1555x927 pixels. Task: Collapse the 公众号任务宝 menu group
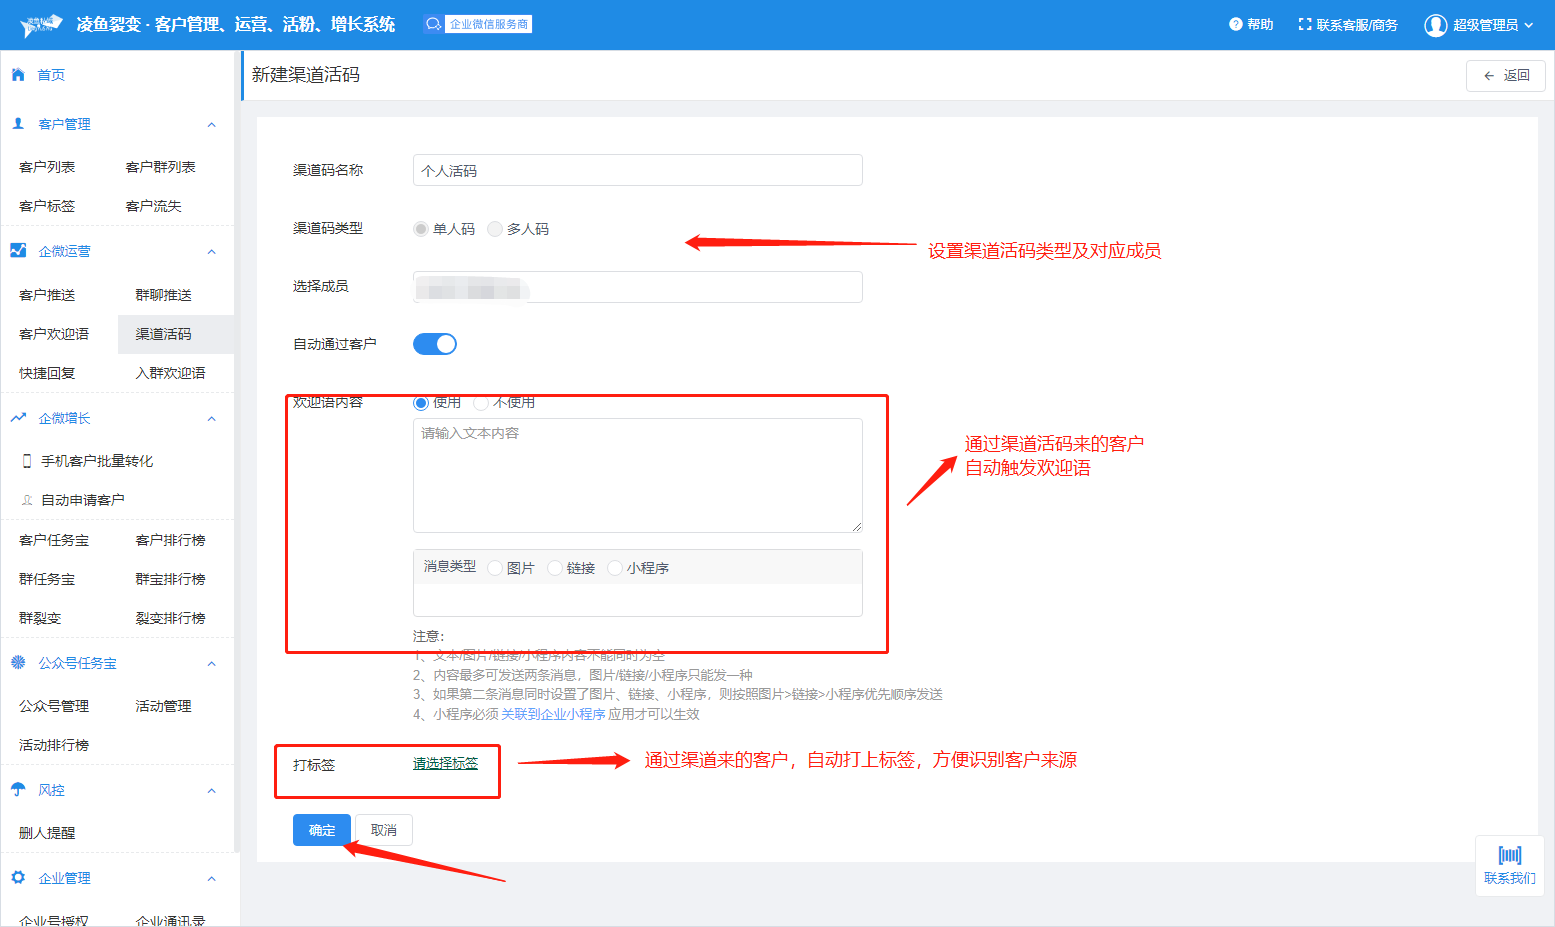[211, 664]
